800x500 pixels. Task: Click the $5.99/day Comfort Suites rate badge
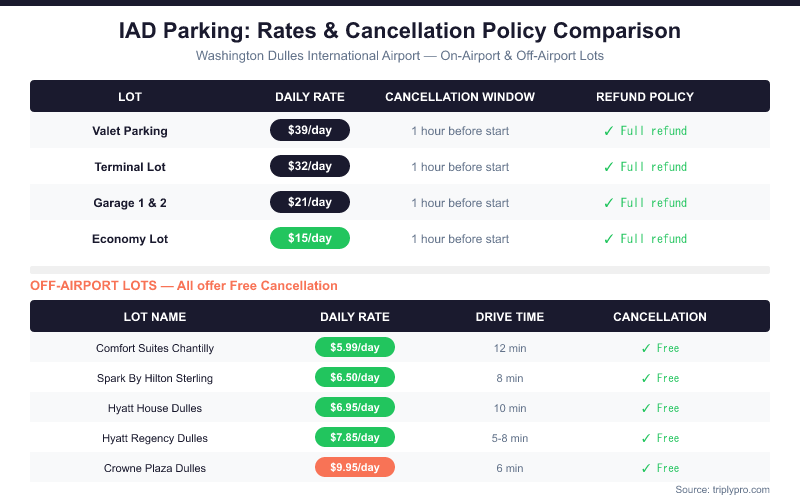tap(355, 348)
